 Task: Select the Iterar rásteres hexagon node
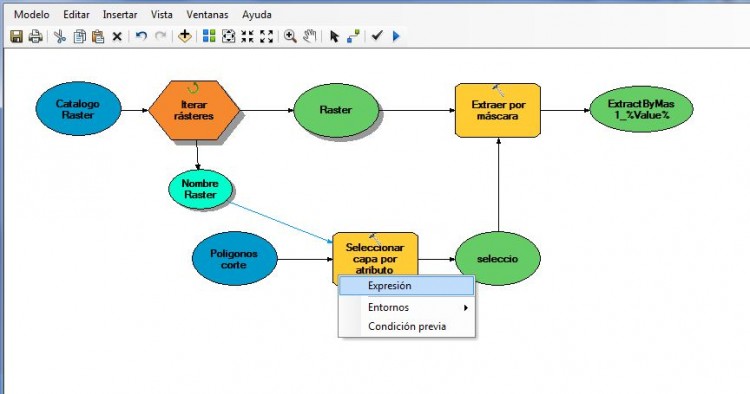point(194,110)
